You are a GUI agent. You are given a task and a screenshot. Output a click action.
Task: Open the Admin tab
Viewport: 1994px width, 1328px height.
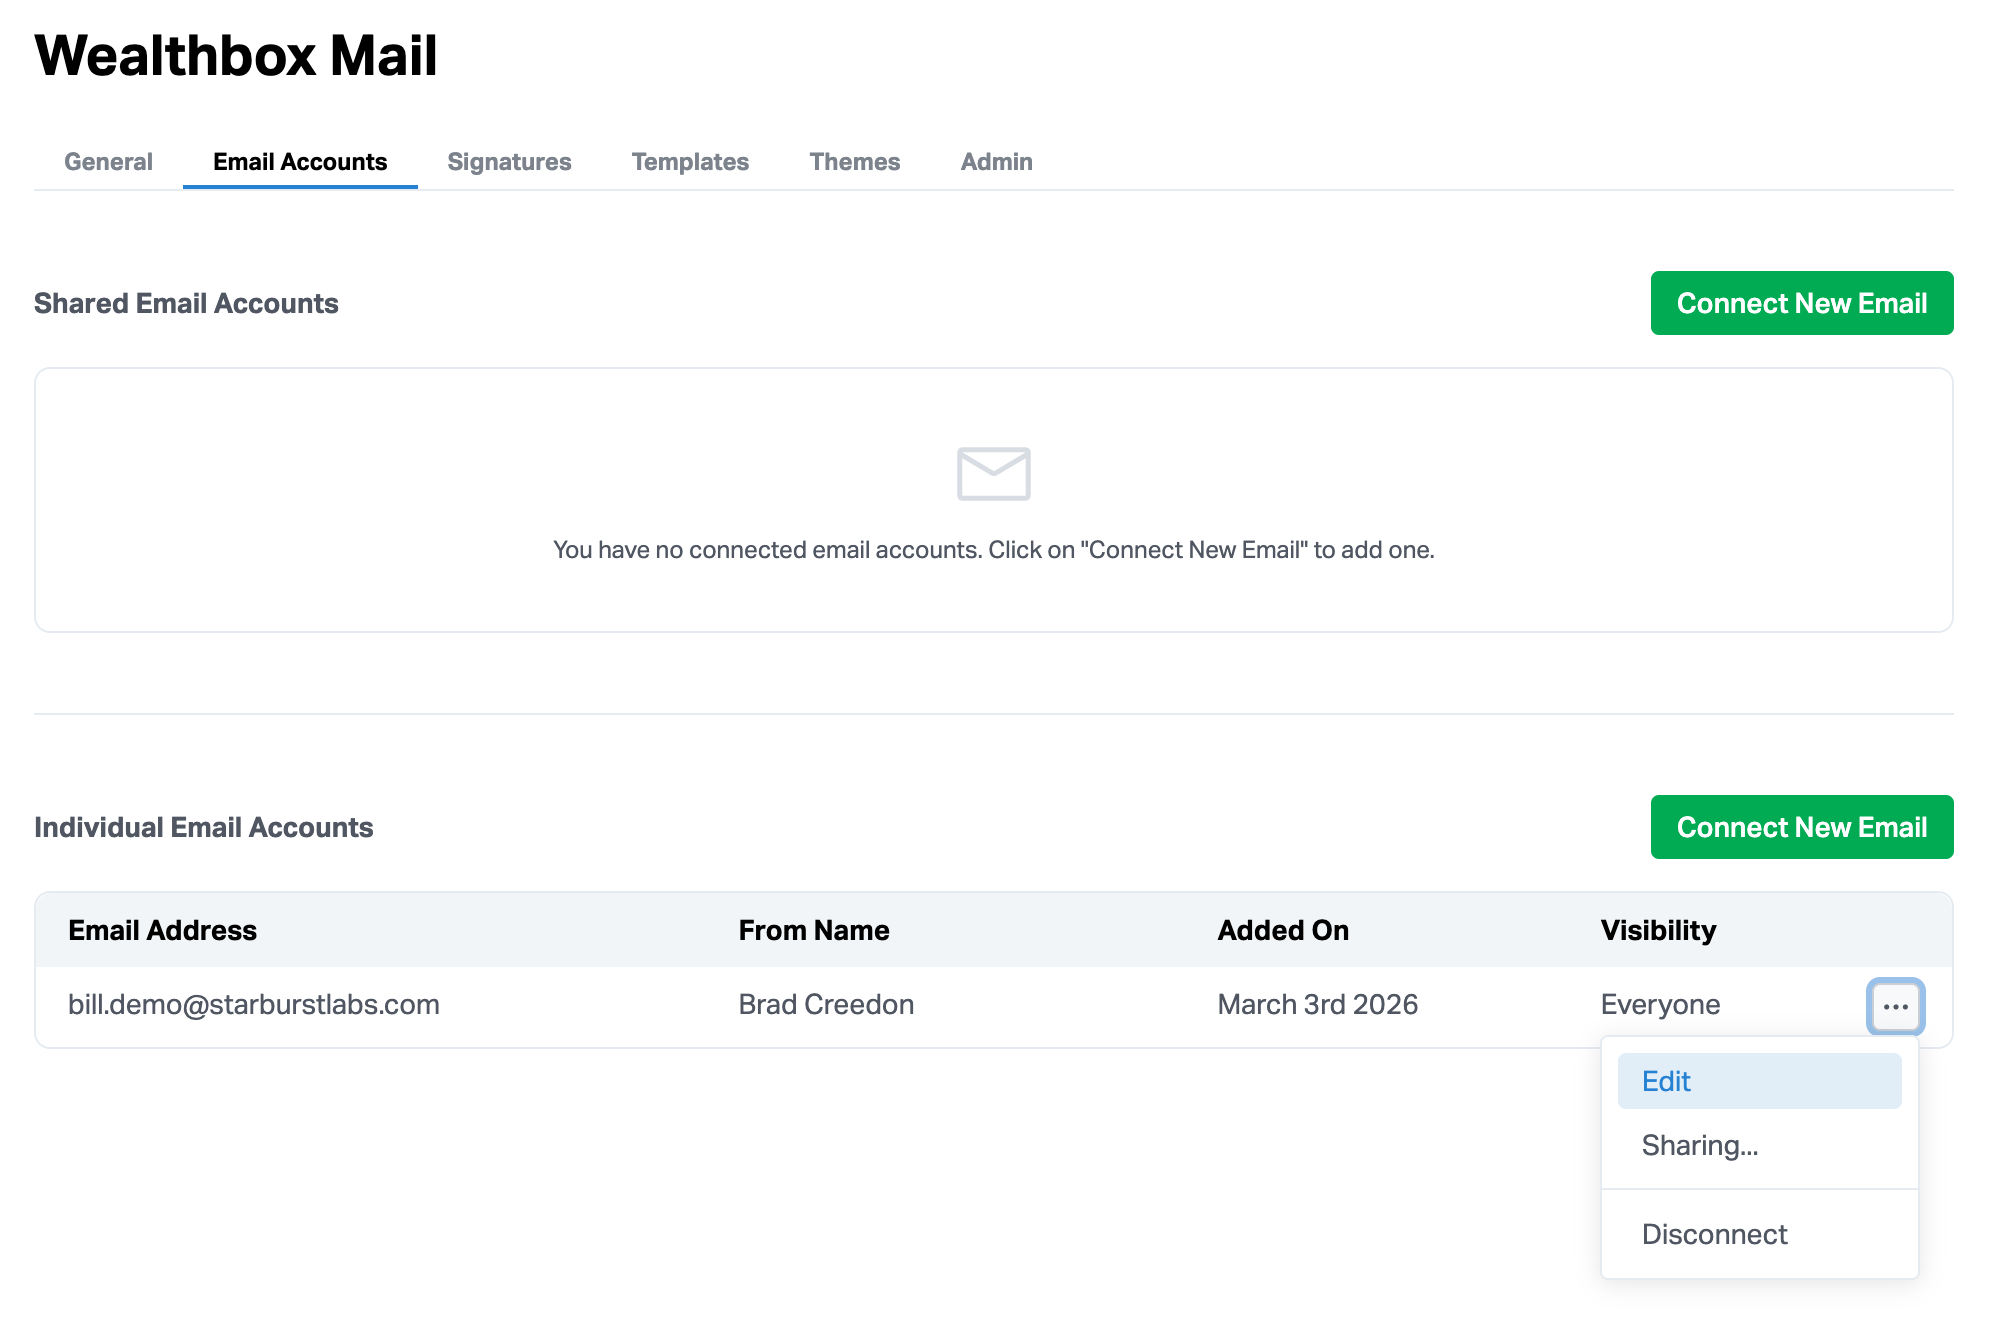(x=996, y=162)
